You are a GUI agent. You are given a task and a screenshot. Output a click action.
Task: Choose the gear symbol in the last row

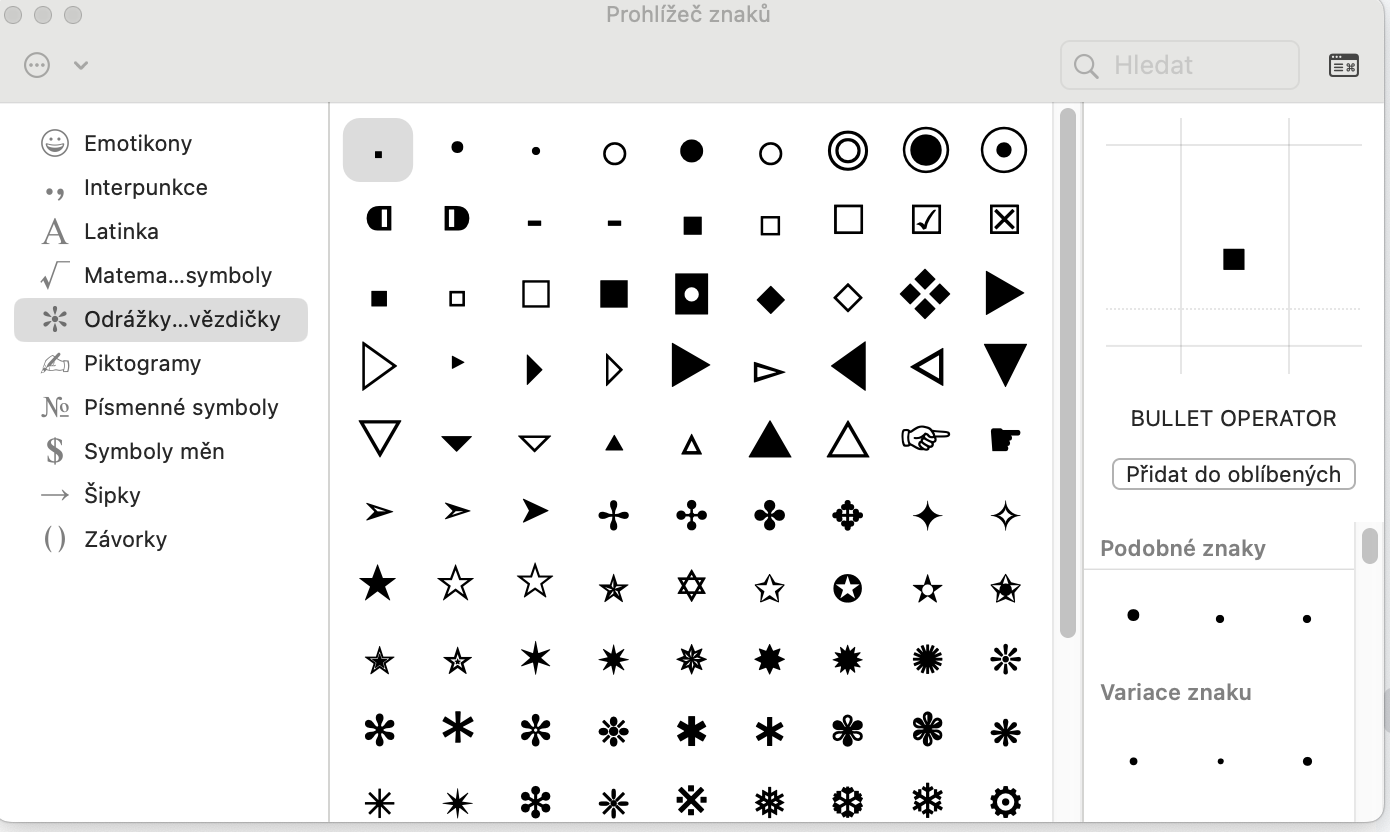[x=1004, y=801]
